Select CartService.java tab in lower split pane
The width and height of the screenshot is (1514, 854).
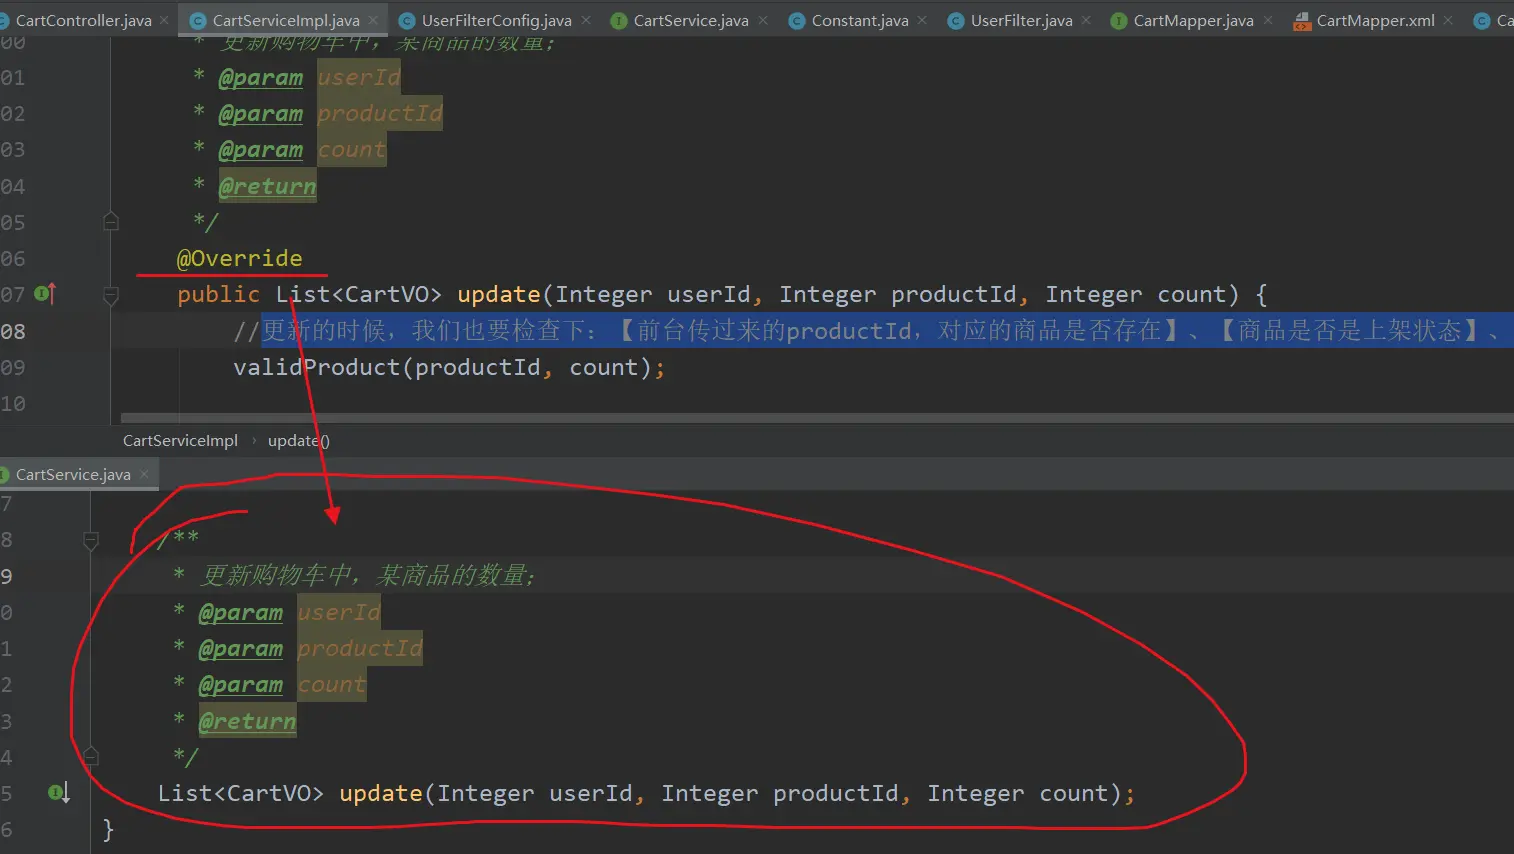click(x=73, y=474)
